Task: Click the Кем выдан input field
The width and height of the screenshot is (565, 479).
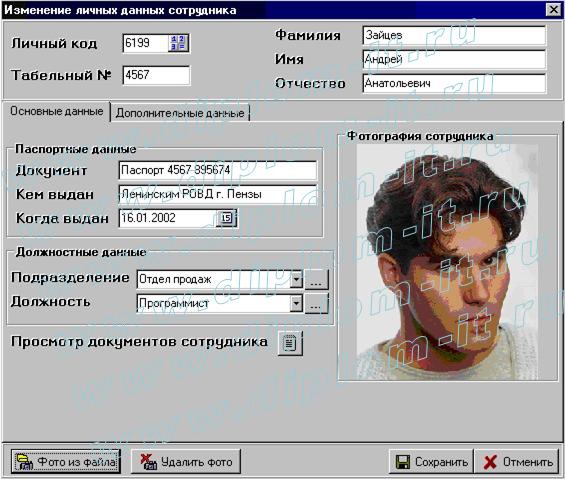Action: click(x=218, y=194)
